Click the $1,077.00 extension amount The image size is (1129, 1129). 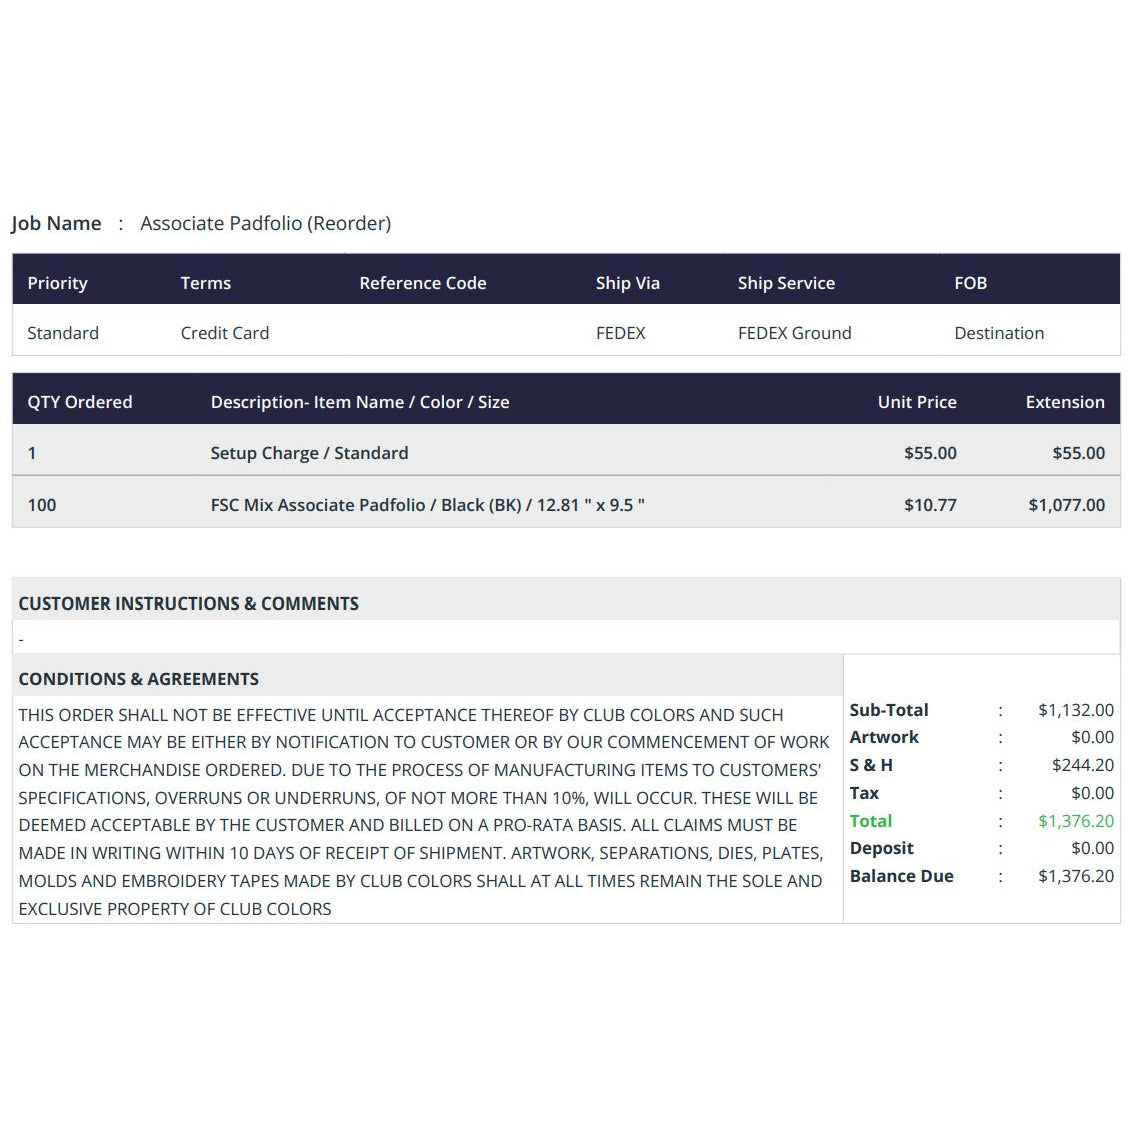point(1066,505)
